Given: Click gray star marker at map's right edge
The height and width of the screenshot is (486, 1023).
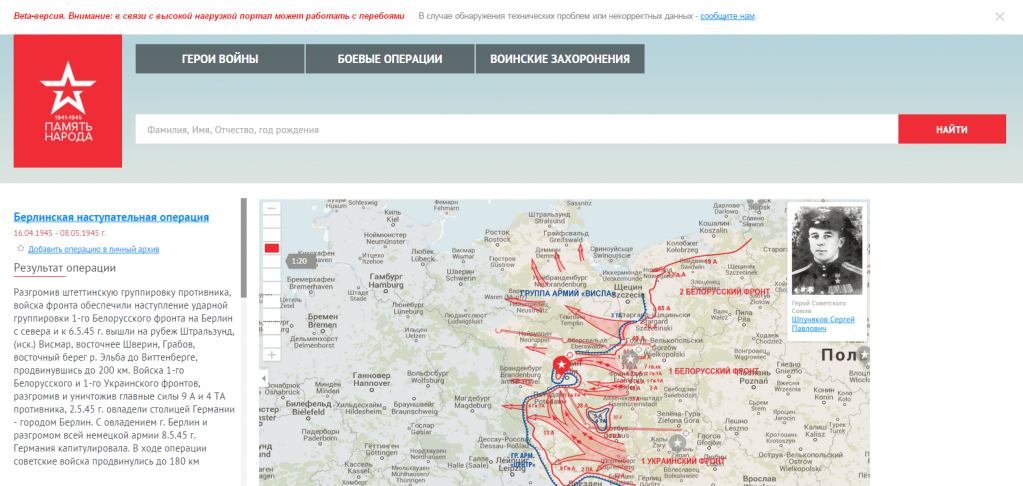Looking at the screenshot, I should coord(863,355).
